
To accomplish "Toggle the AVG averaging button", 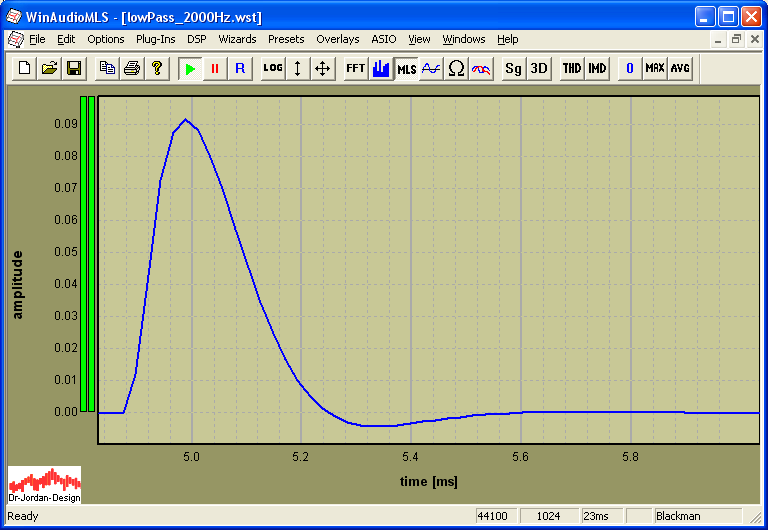I will pos(680,68).
